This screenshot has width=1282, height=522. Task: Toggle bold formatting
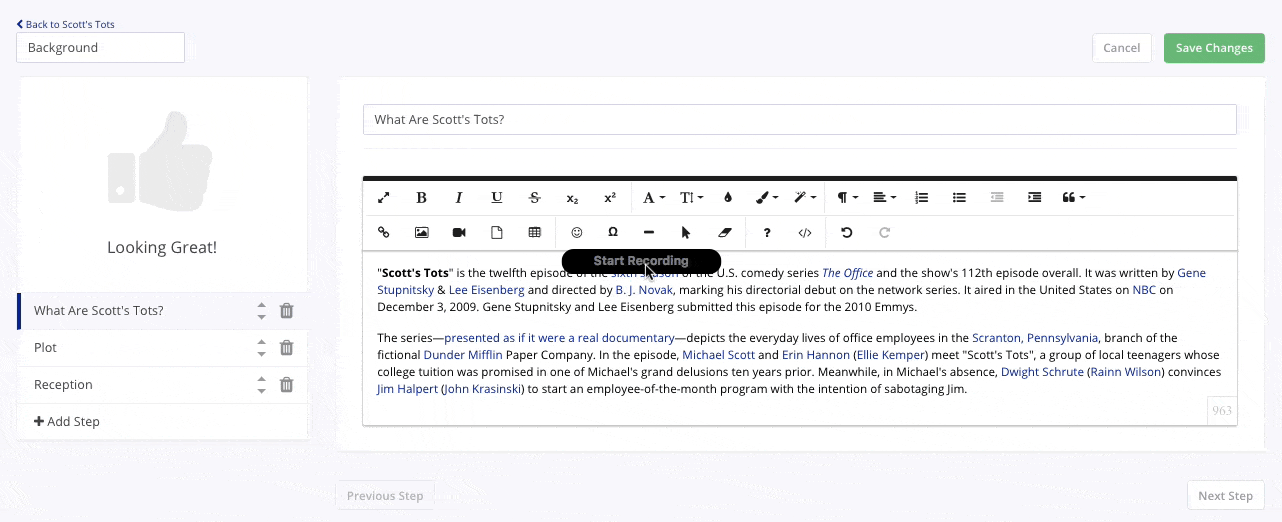point(421,198)
